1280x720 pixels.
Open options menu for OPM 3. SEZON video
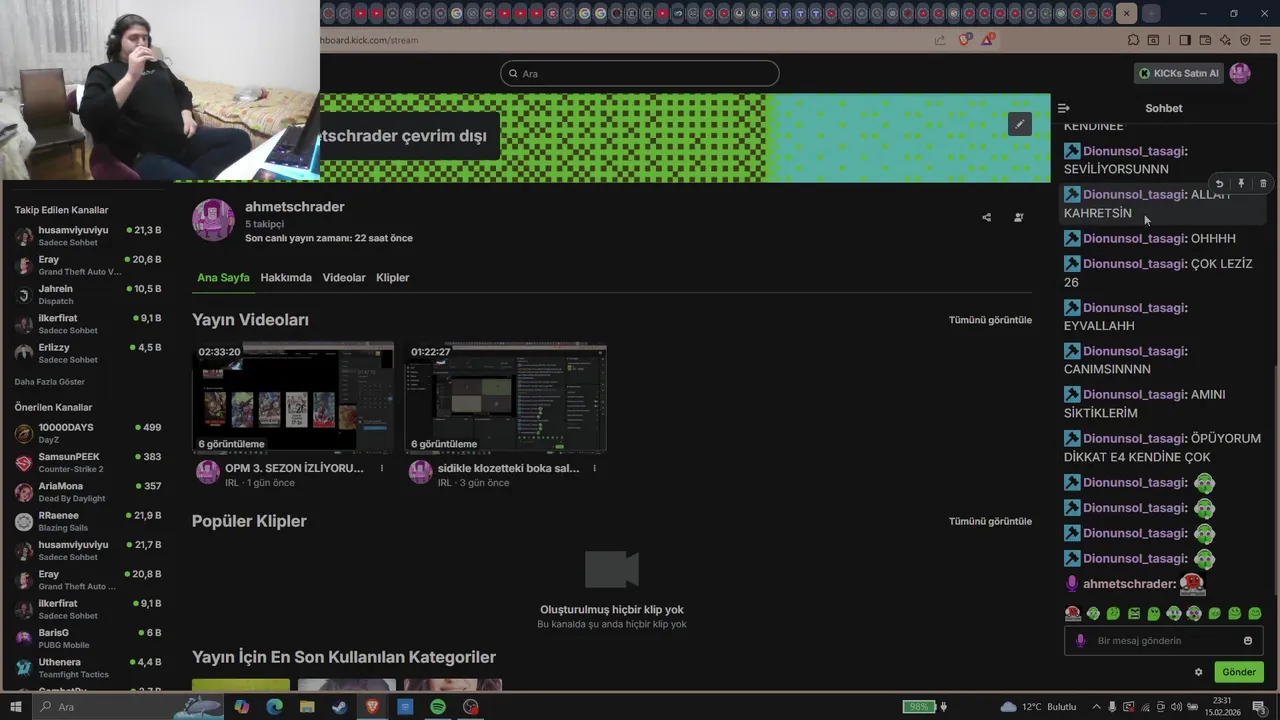pyautogui.click(x=382, y=468)
